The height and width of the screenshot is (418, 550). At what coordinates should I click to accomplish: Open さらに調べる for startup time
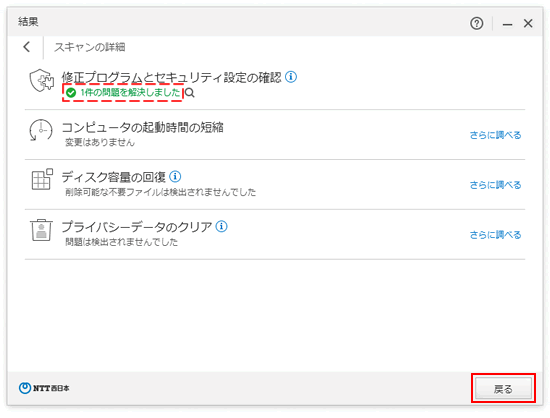(x=495, y=135)
